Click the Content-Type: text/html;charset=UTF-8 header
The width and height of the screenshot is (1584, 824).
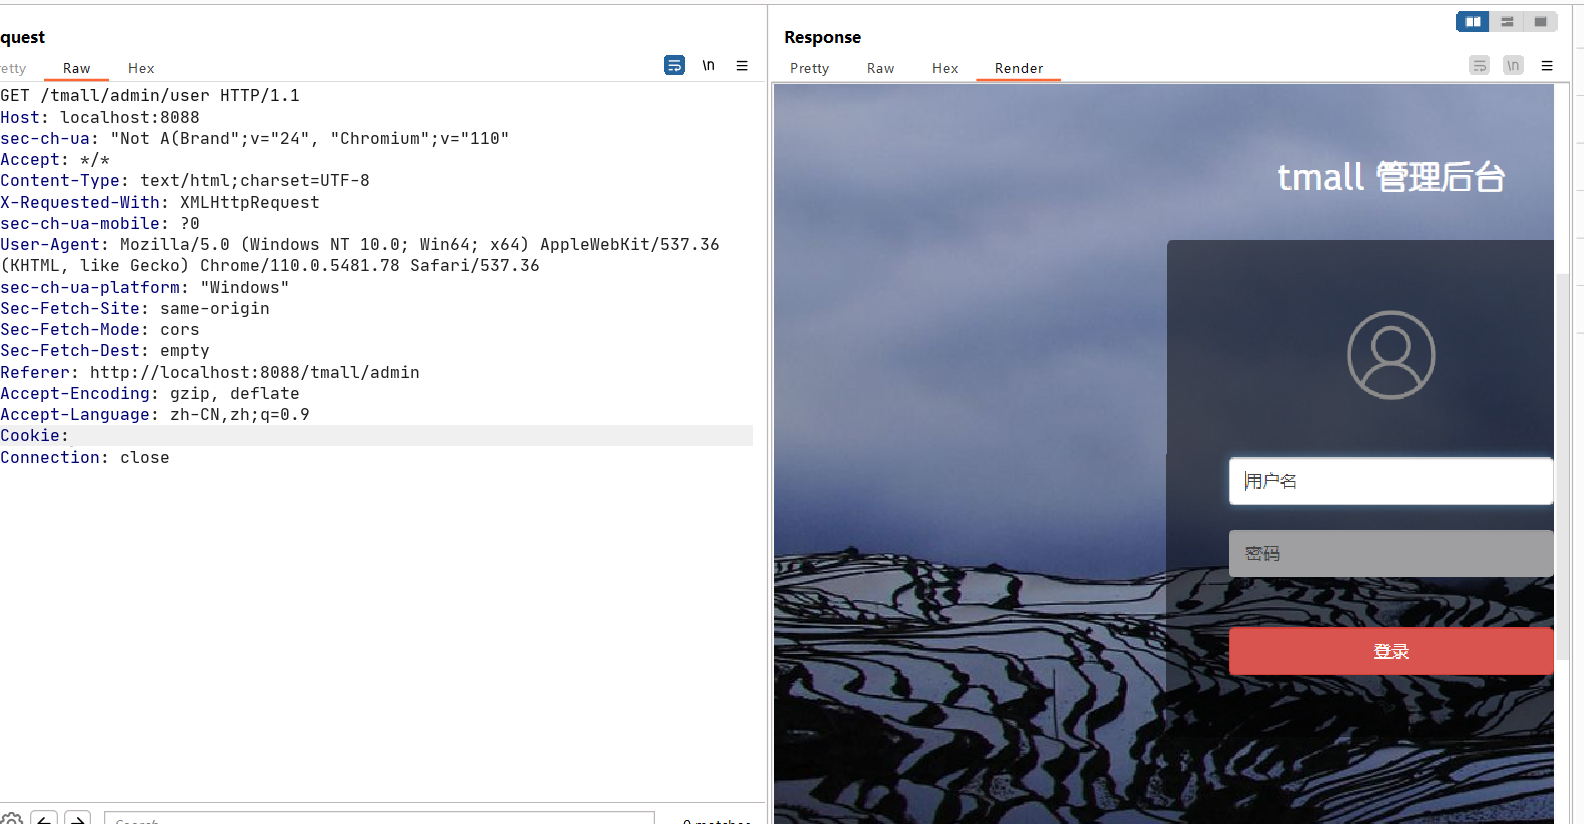[185, 181]
